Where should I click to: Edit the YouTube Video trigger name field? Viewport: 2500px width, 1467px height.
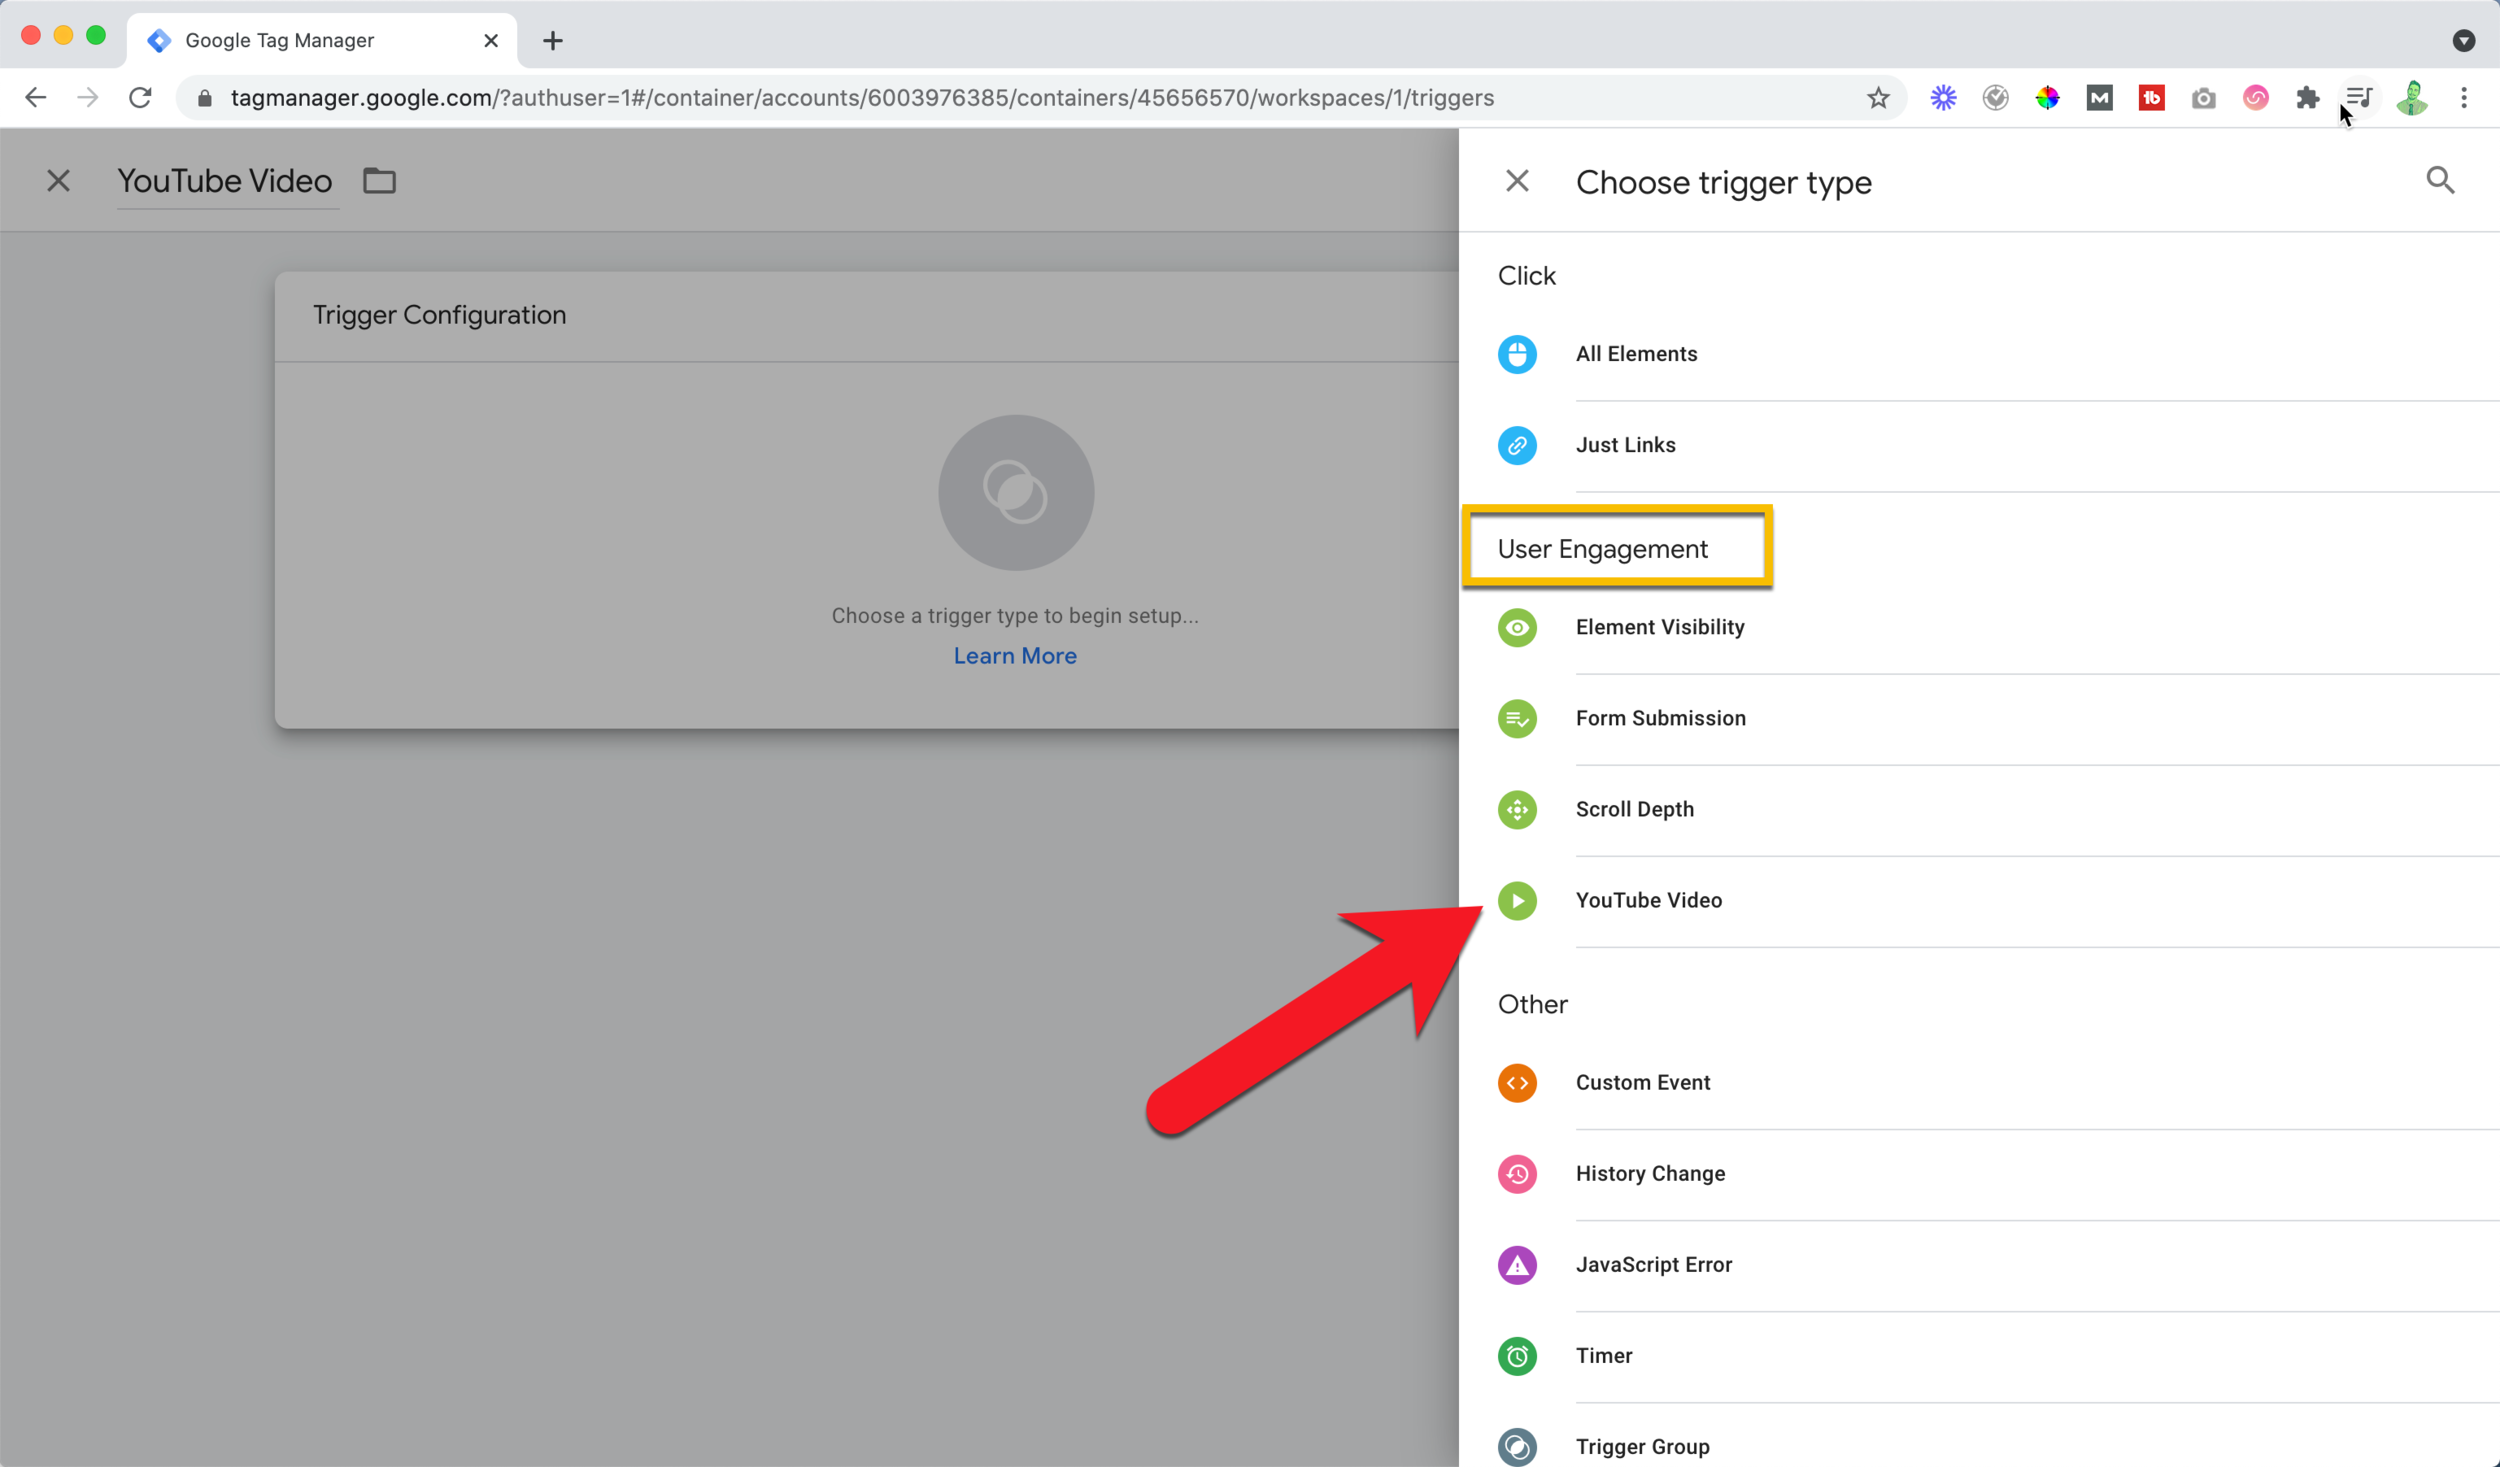(227, 181)
